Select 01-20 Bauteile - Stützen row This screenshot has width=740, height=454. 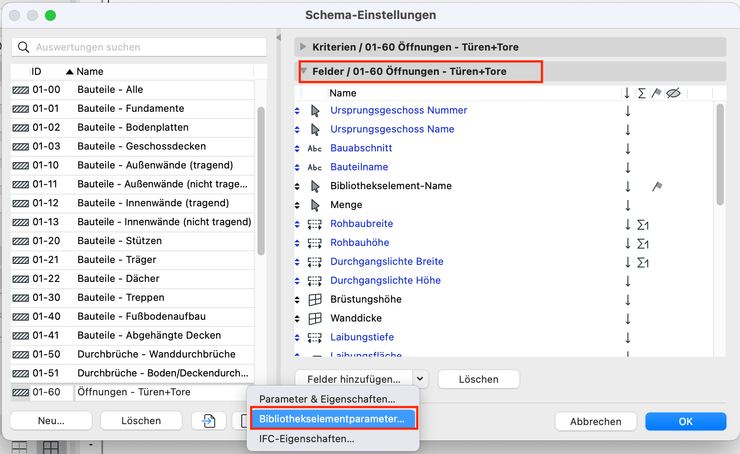[132, 241]
